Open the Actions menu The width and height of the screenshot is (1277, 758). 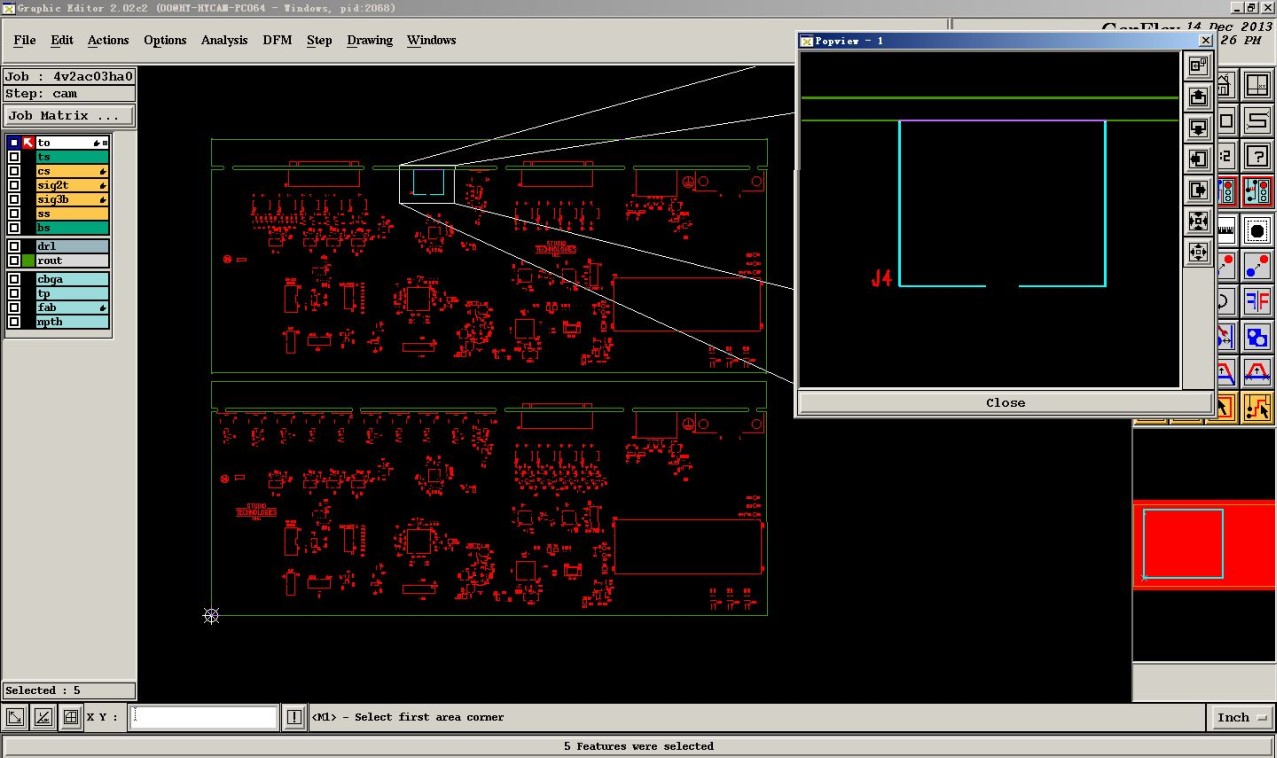click(108, 40)
